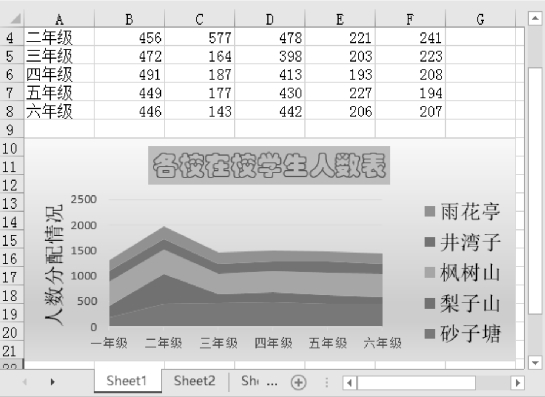This screenshot has width=545, height=397.
Task: Select column G header
Action: [x=480, y=19]
